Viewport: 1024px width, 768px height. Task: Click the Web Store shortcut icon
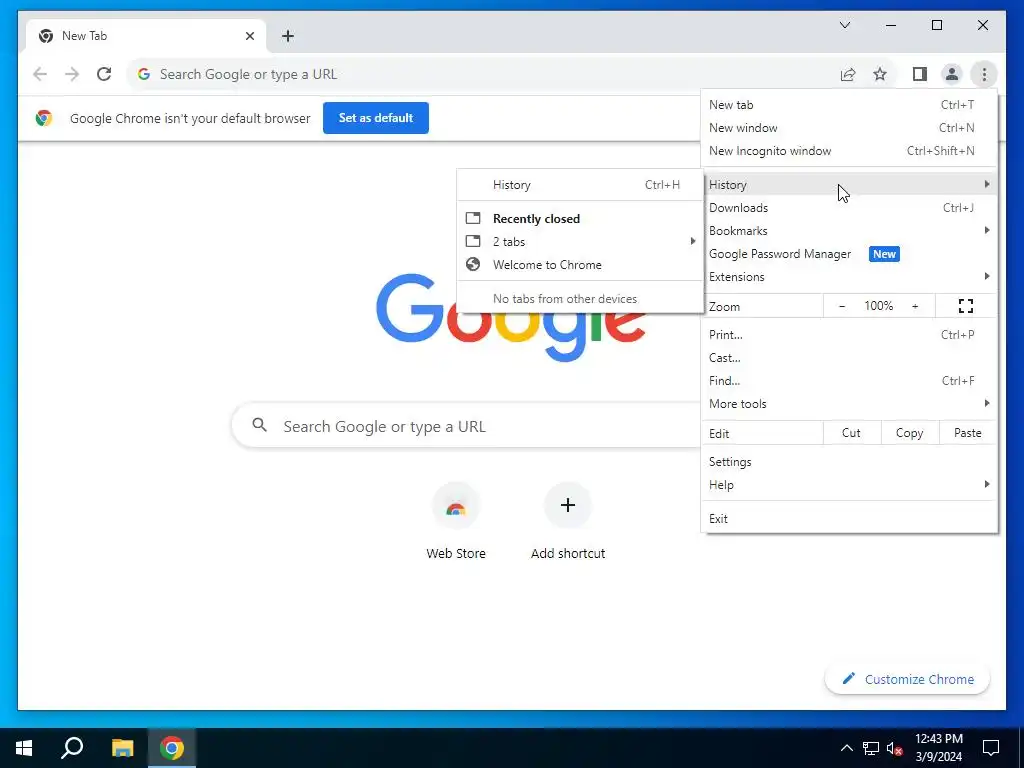(x=456, y=505)
